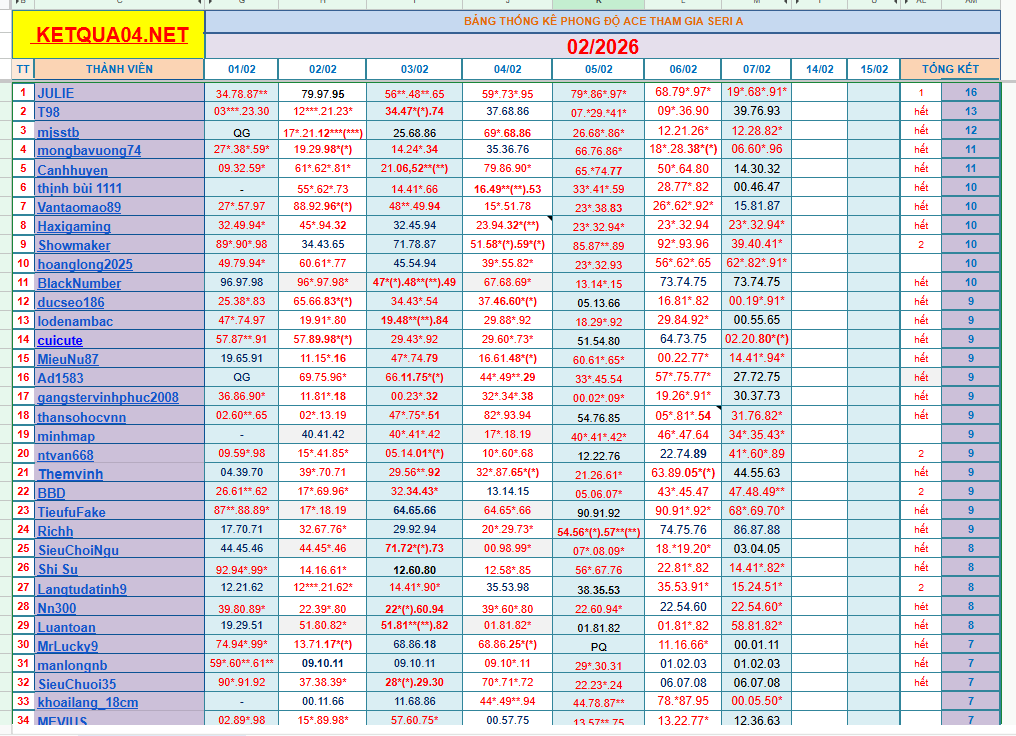Open member link BBD
The height and width of the screenshot is (736, 1016).
pos(51,493)
